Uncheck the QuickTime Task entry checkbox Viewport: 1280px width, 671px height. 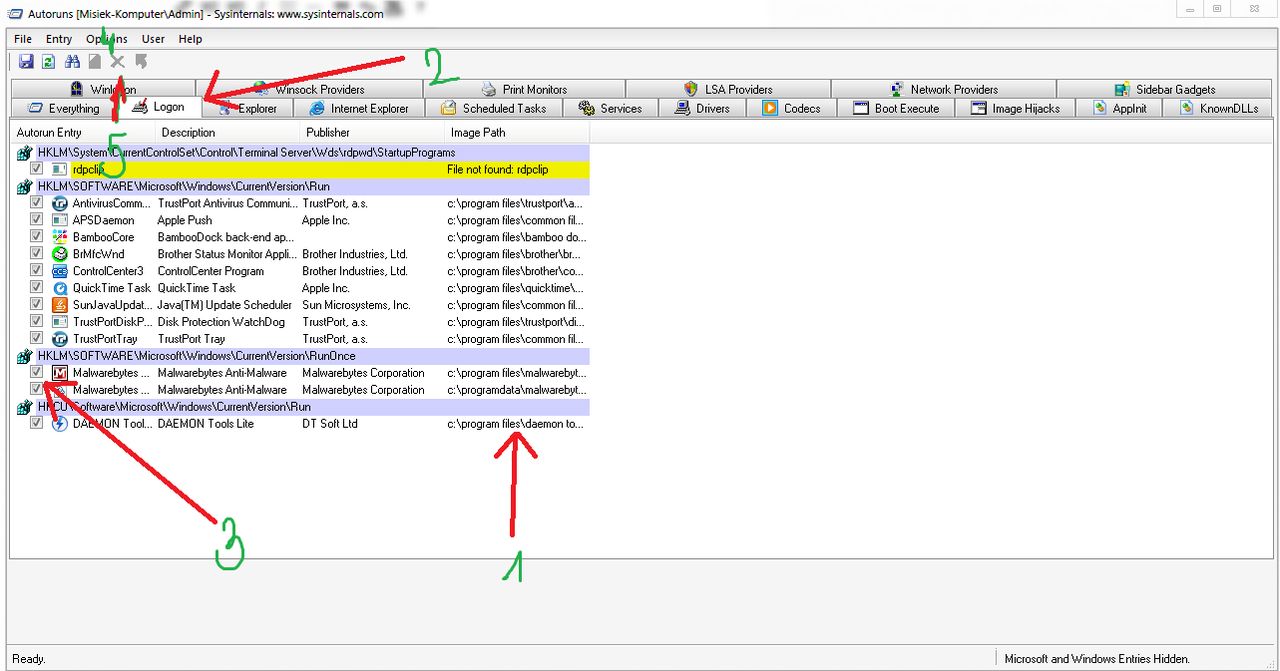pyautogui.click(x=37, y=288)
